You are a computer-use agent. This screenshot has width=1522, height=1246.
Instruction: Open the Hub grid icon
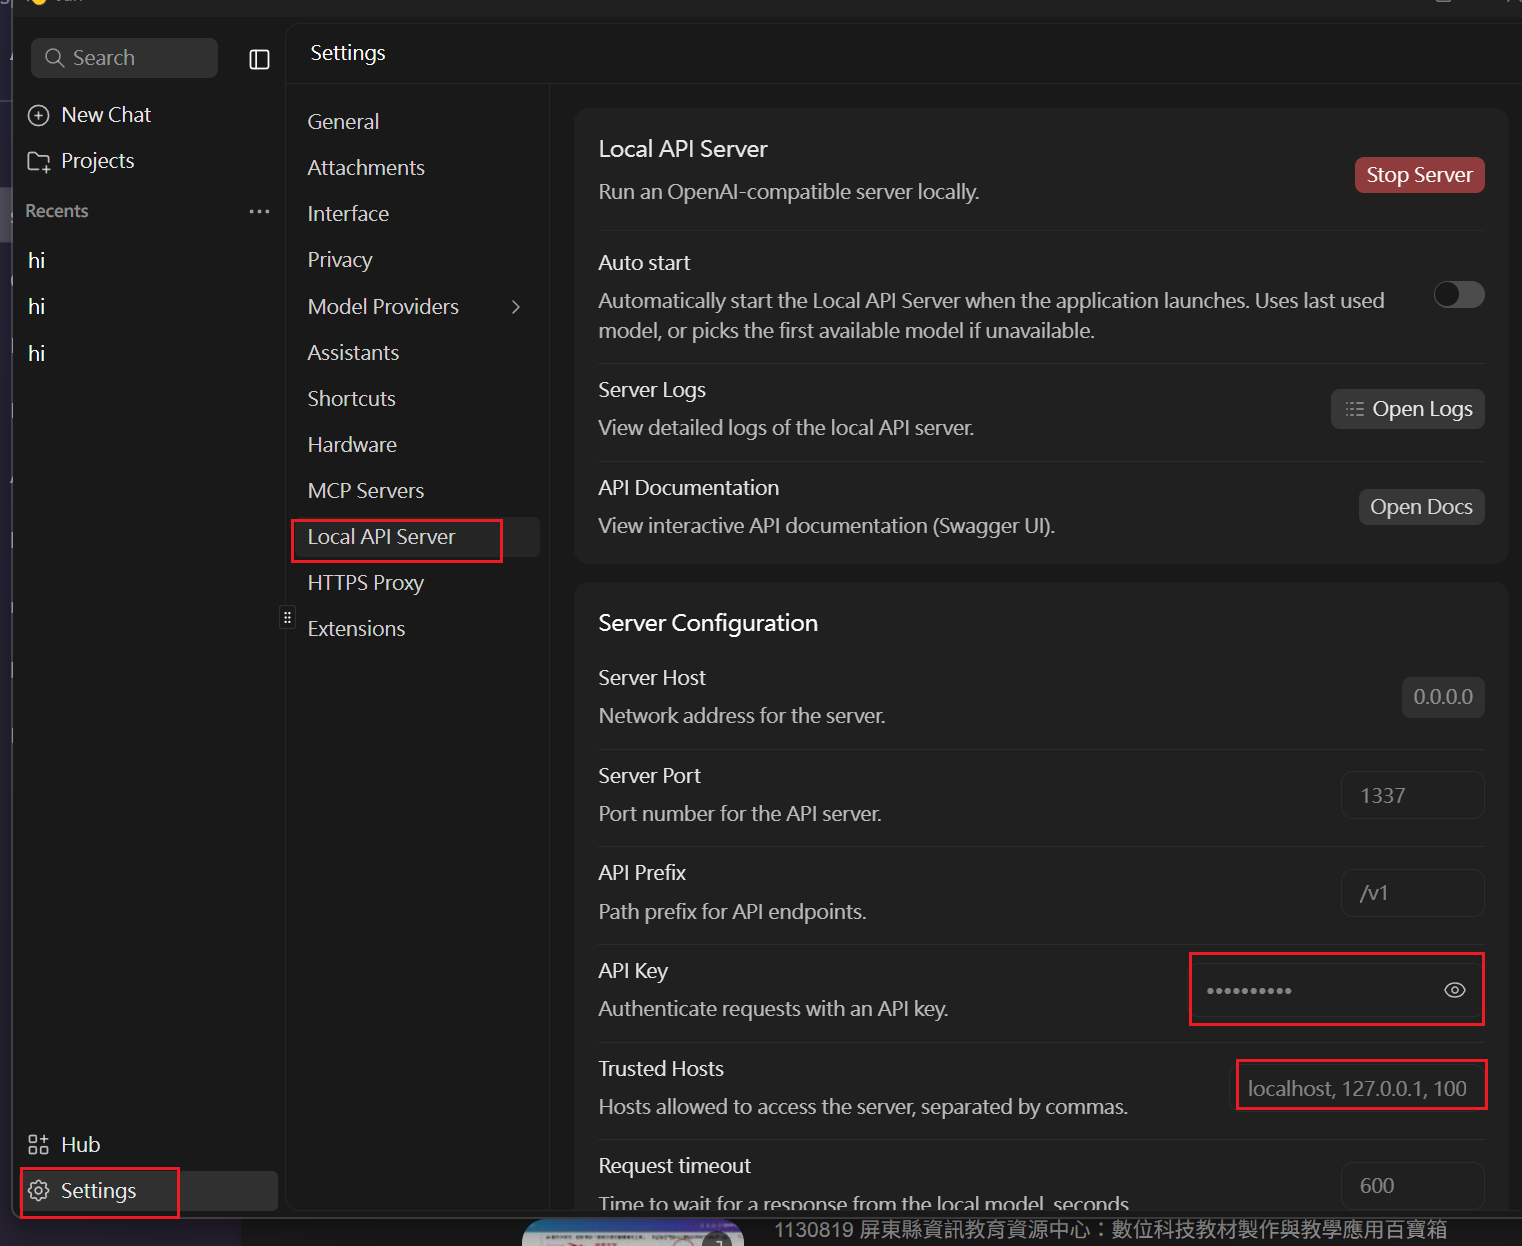tap(38, 1145)
